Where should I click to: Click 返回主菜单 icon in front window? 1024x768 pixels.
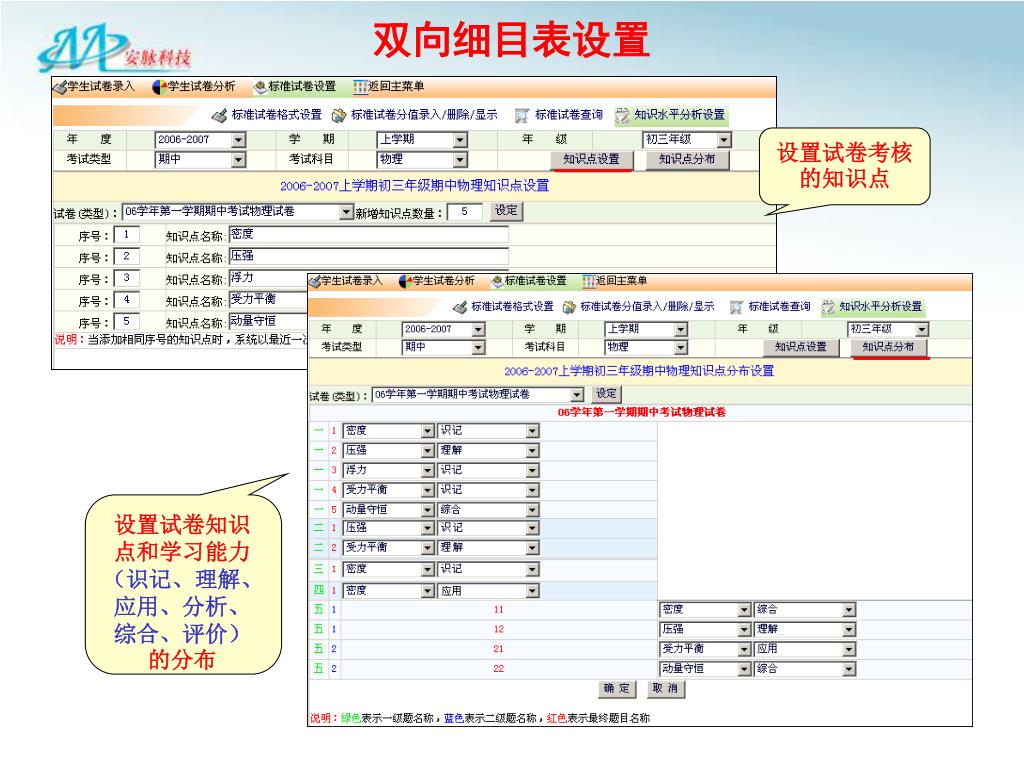click(588, 281)
